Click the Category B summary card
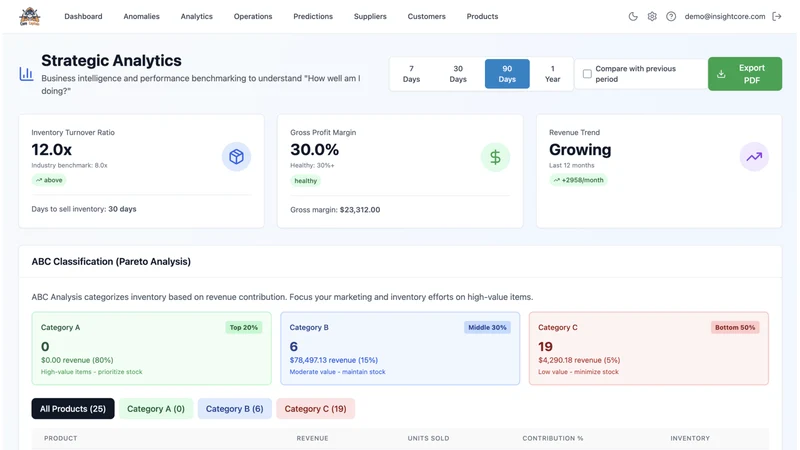This screenshot has width=800, height=450. click(400, 348)
